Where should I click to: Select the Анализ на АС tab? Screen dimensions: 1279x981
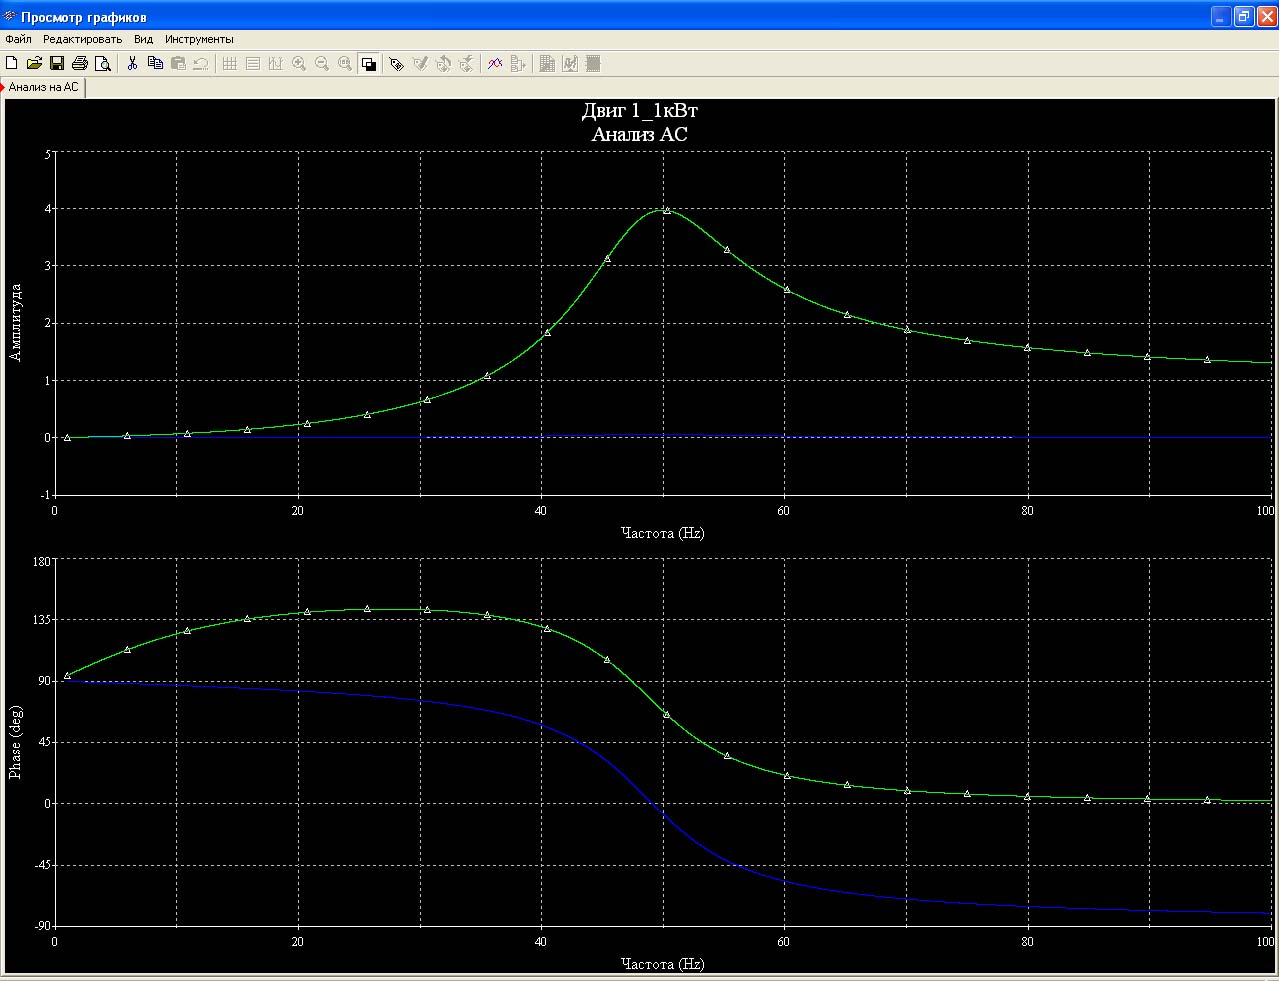43,87
